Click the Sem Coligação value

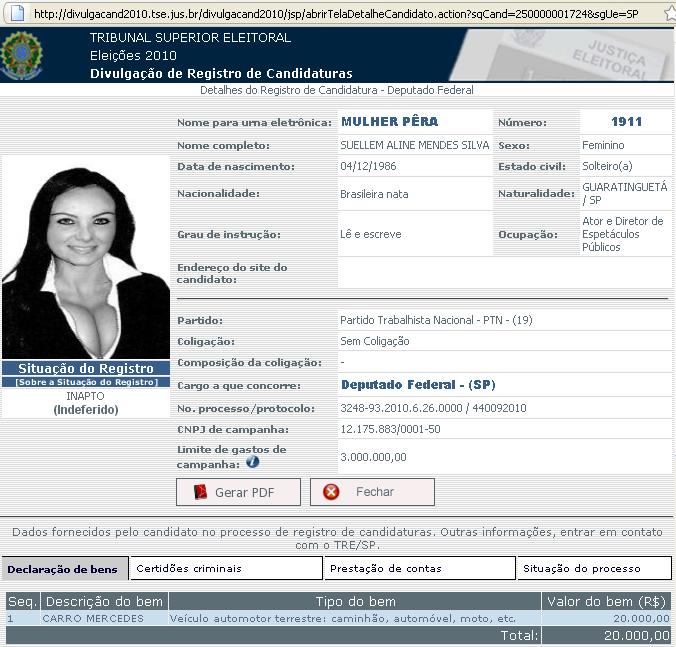[375, 341]
